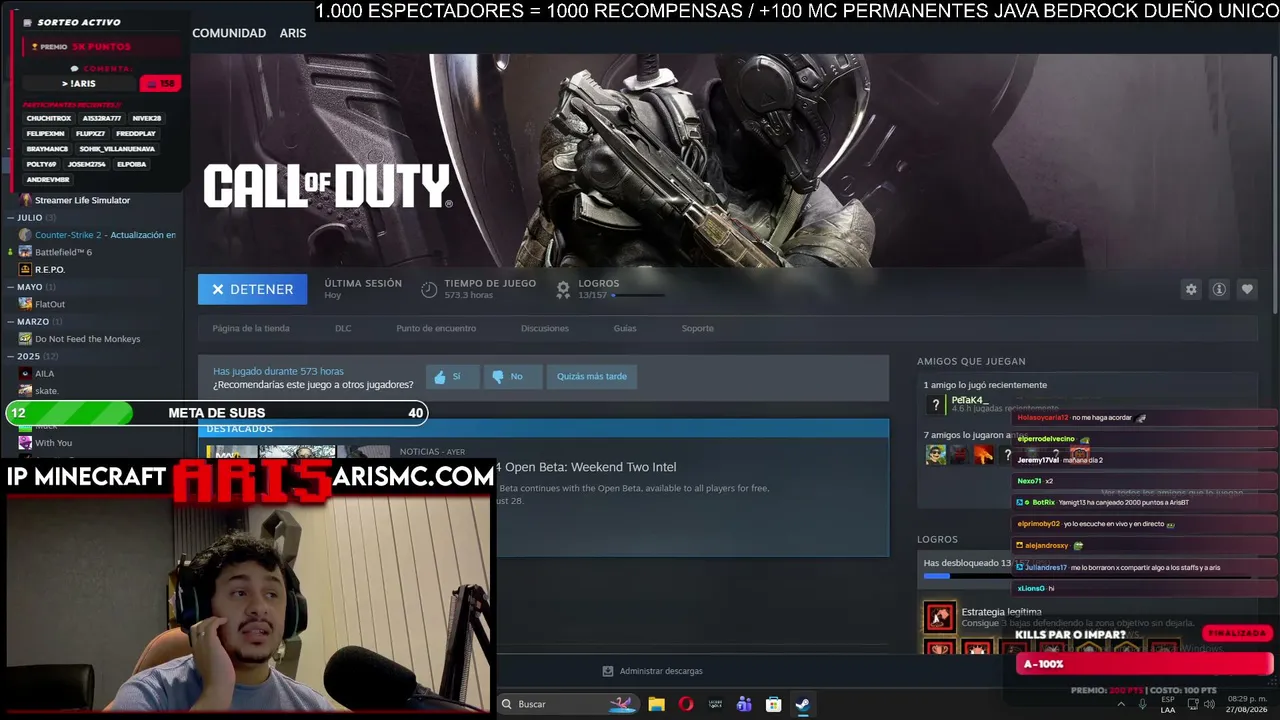Click first friend avatar with green cap
Viewport: 1280px width, 720px height.
[936, 455]
